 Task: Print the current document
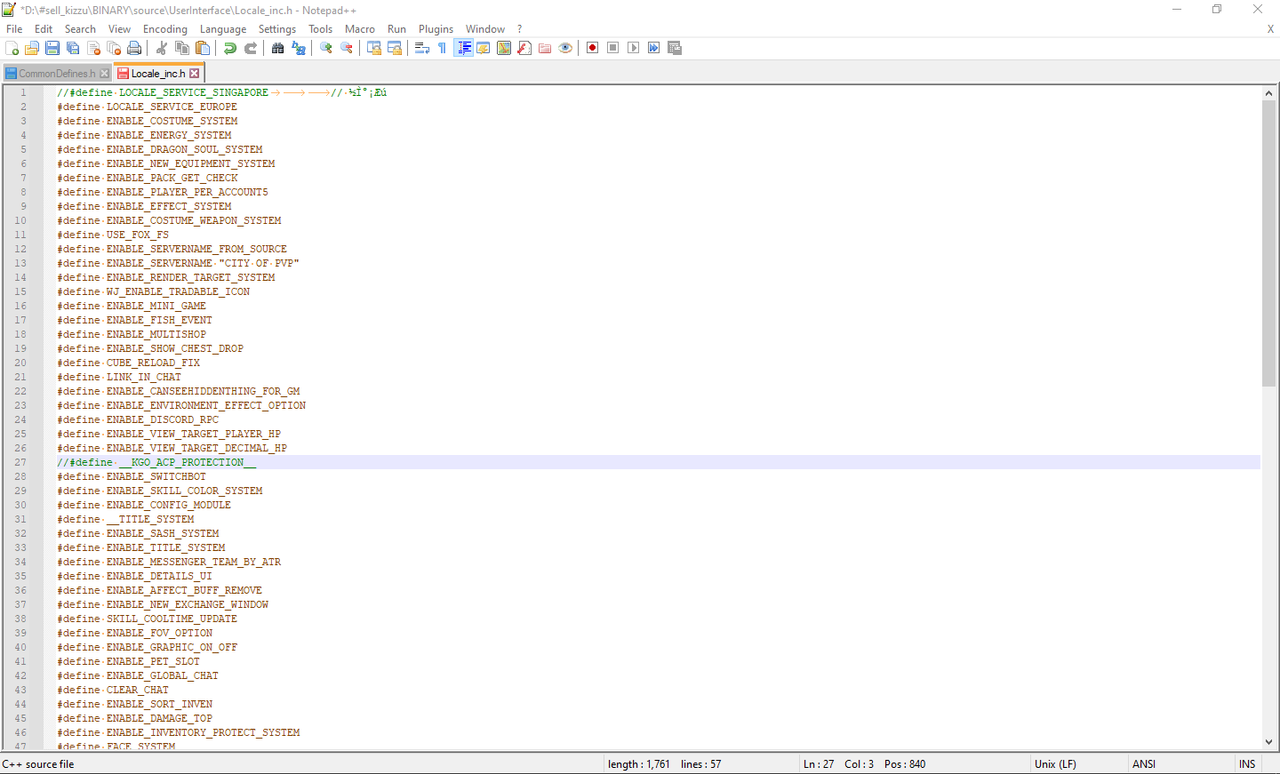[134, 48]
